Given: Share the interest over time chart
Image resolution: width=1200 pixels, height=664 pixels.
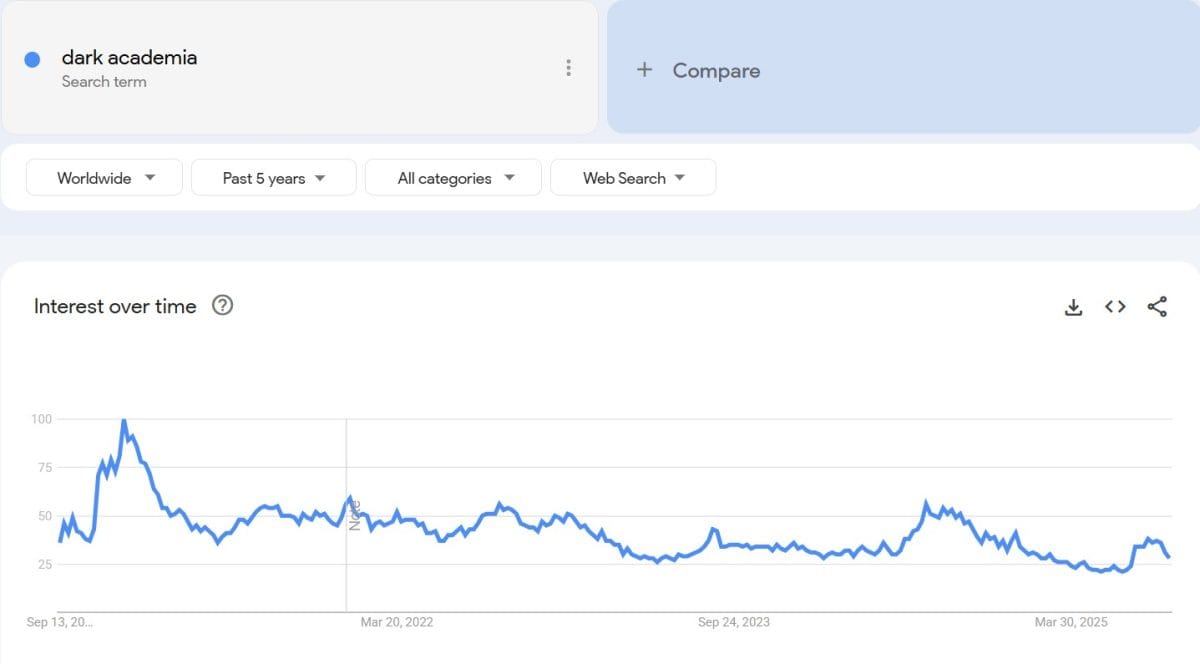Looking at the screenshot, I should 1157,307.
